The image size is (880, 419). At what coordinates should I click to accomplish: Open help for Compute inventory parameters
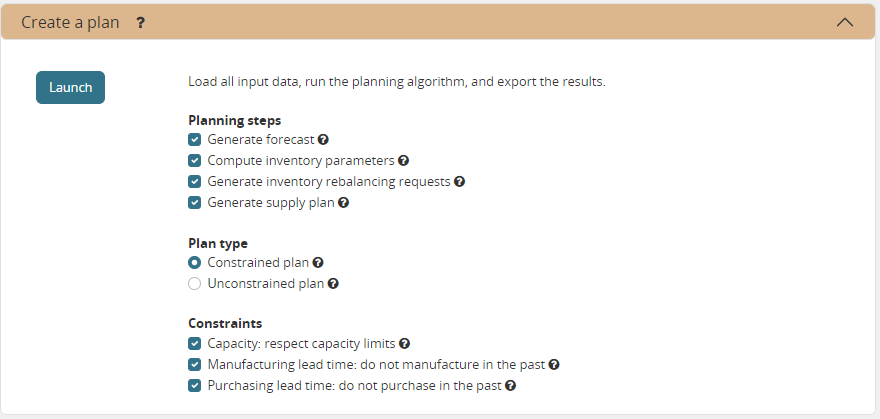point(404,160)
